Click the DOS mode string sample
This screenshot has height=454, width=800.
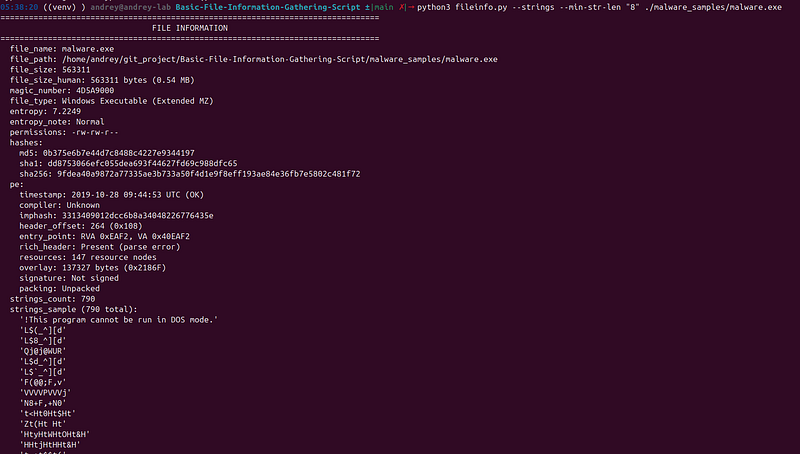118,320
